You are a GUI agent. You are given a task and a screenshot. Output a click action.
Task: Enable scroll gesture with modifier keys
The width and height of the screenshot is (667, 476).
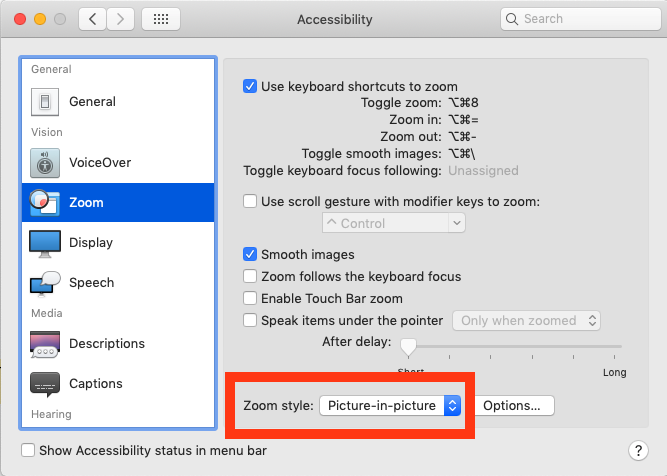[x=250, y=201]
